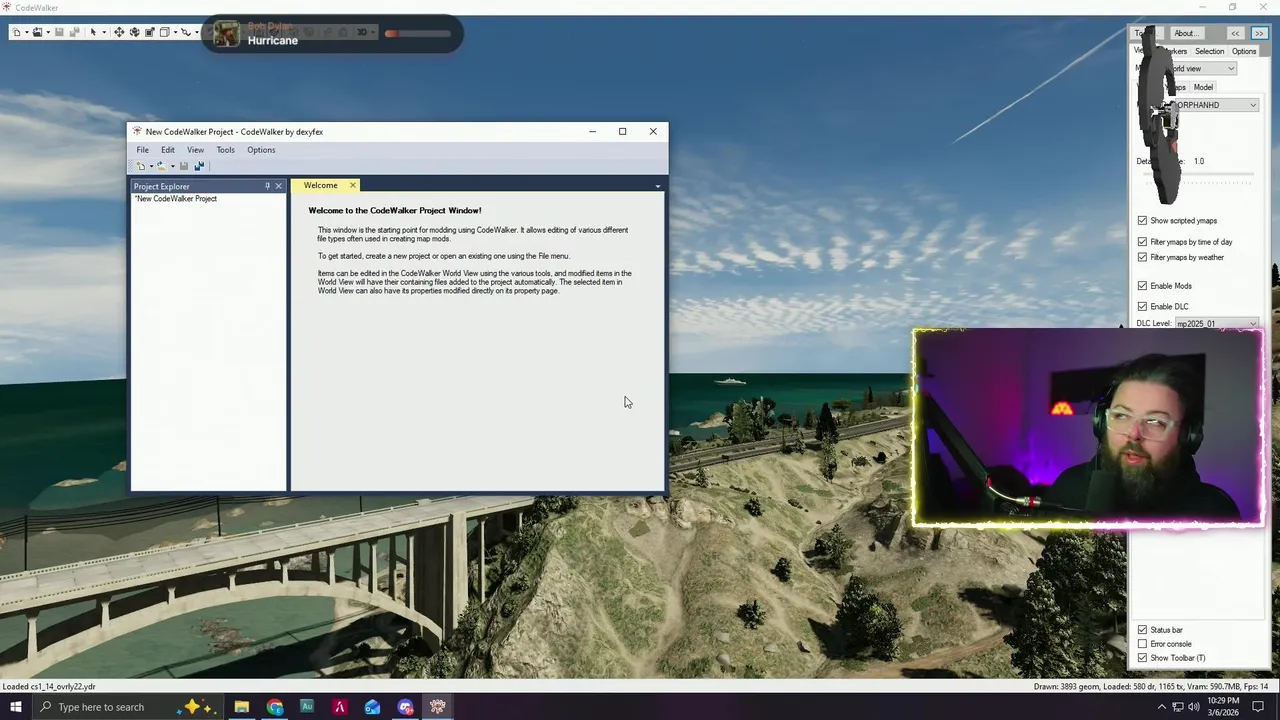Open Google Chrome from taskbar

coord(274,707)
